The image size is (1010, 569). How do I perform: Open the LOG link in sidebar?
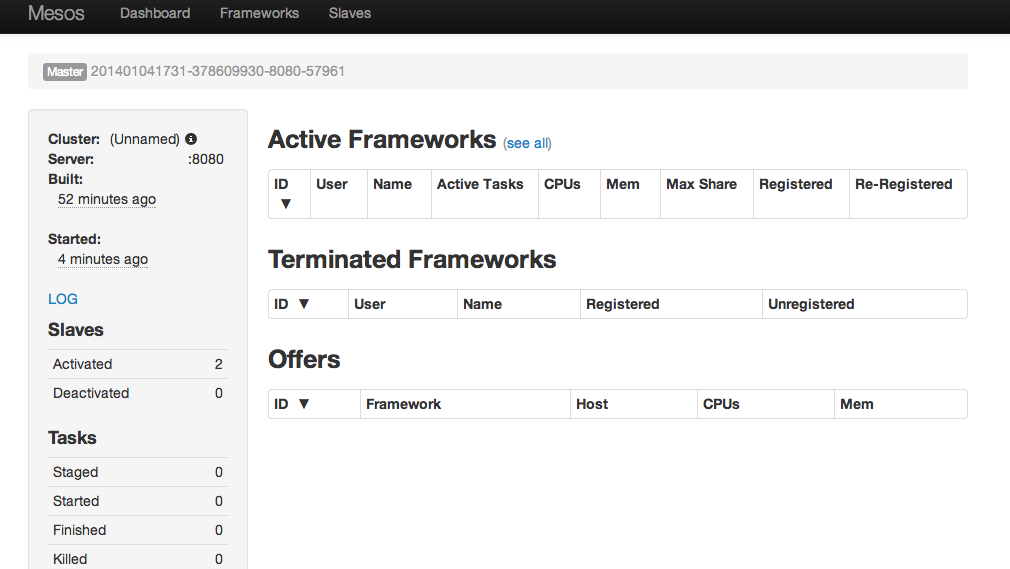click(x=63, y=299)
